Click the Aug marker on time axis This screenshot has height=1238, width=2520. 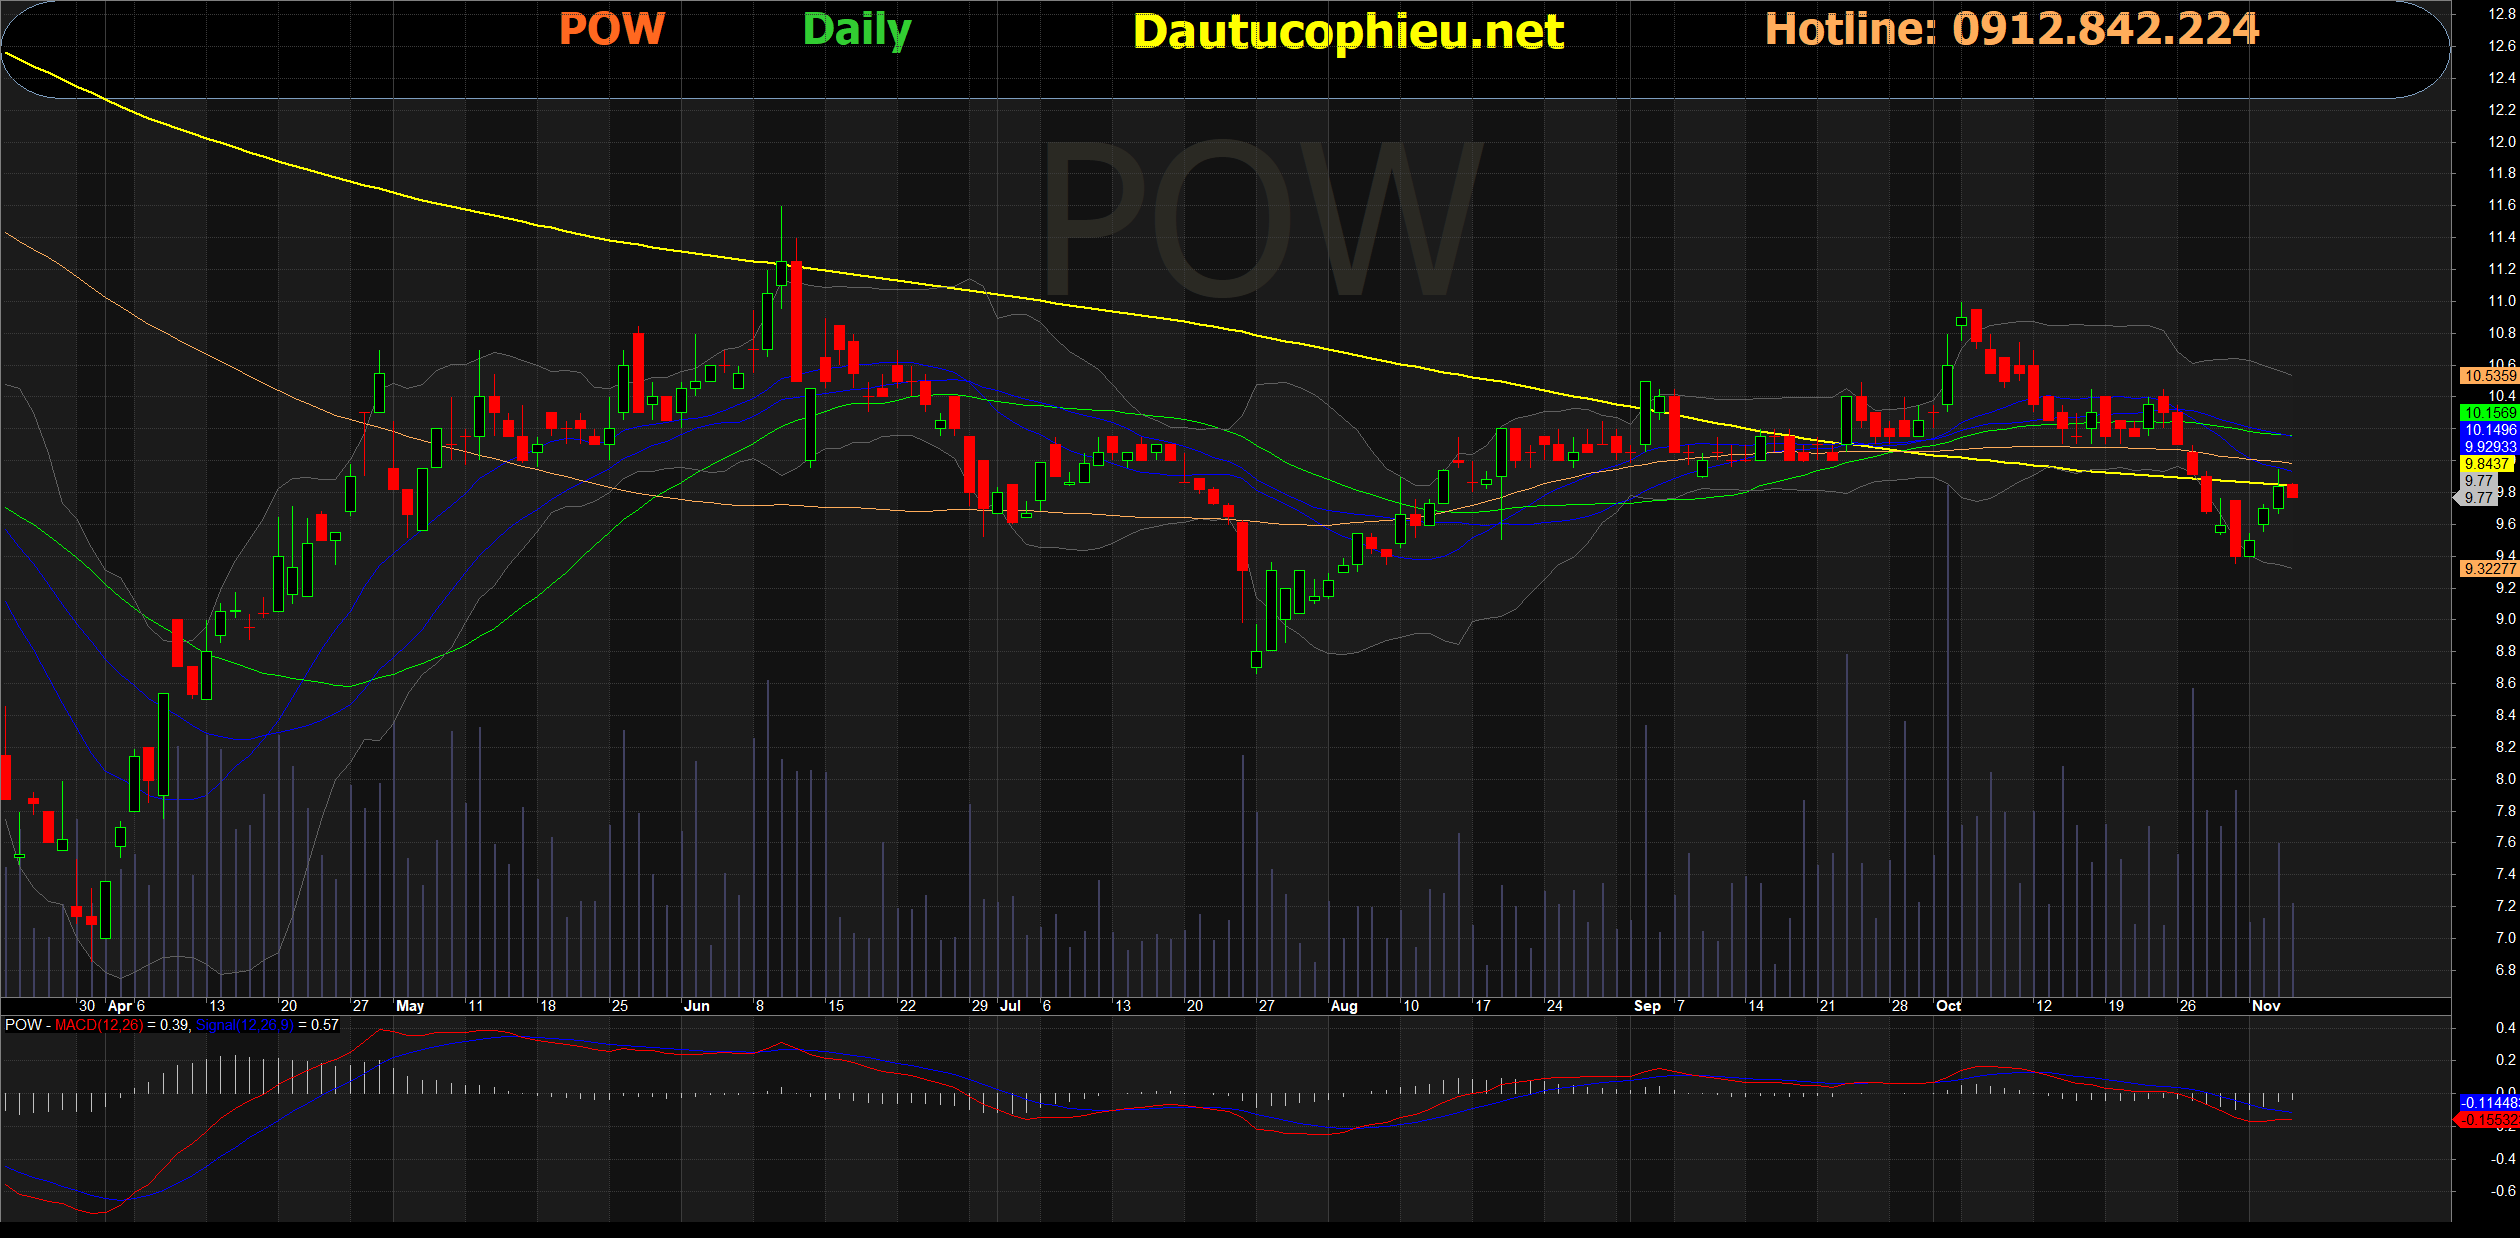click(1344, 1006)
